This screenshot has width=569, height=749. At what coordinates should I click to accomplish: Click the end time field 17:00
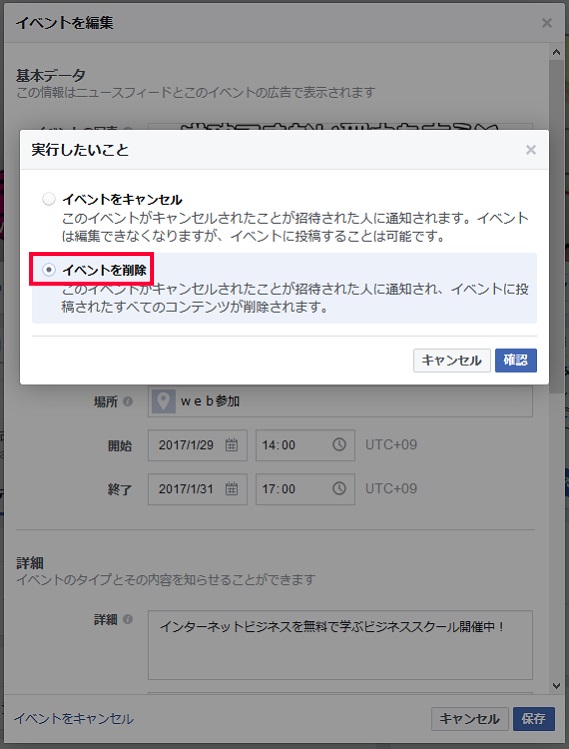[x=305, y=489]
